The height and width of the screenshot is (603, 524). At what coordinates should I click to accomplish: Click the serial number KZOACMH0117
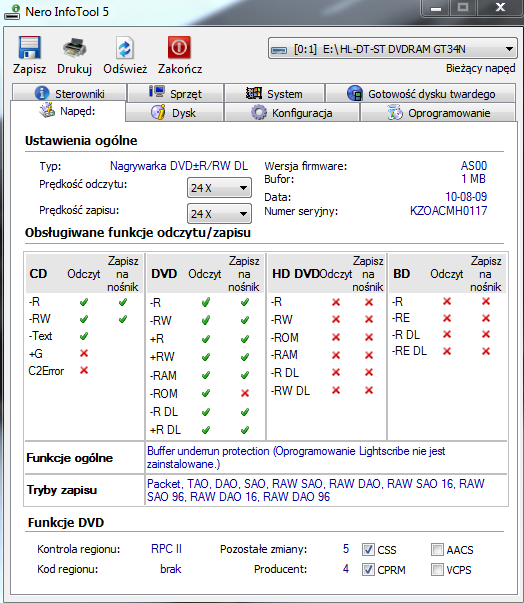pos(448,211)
